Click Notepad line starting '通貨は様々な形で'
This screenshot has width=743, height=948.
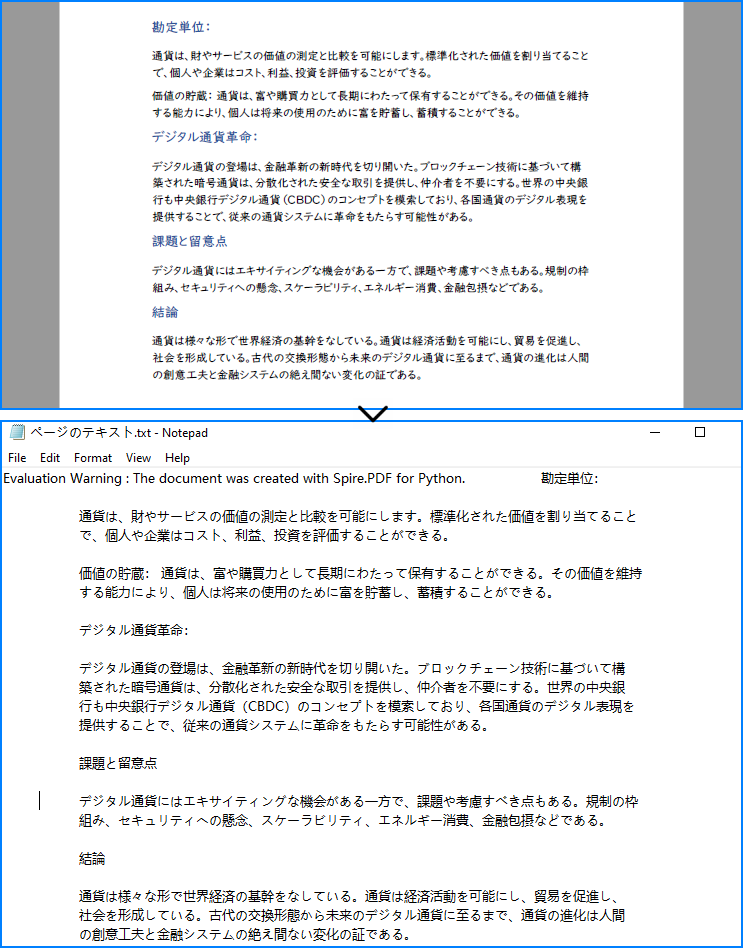[x=347, y=896]
